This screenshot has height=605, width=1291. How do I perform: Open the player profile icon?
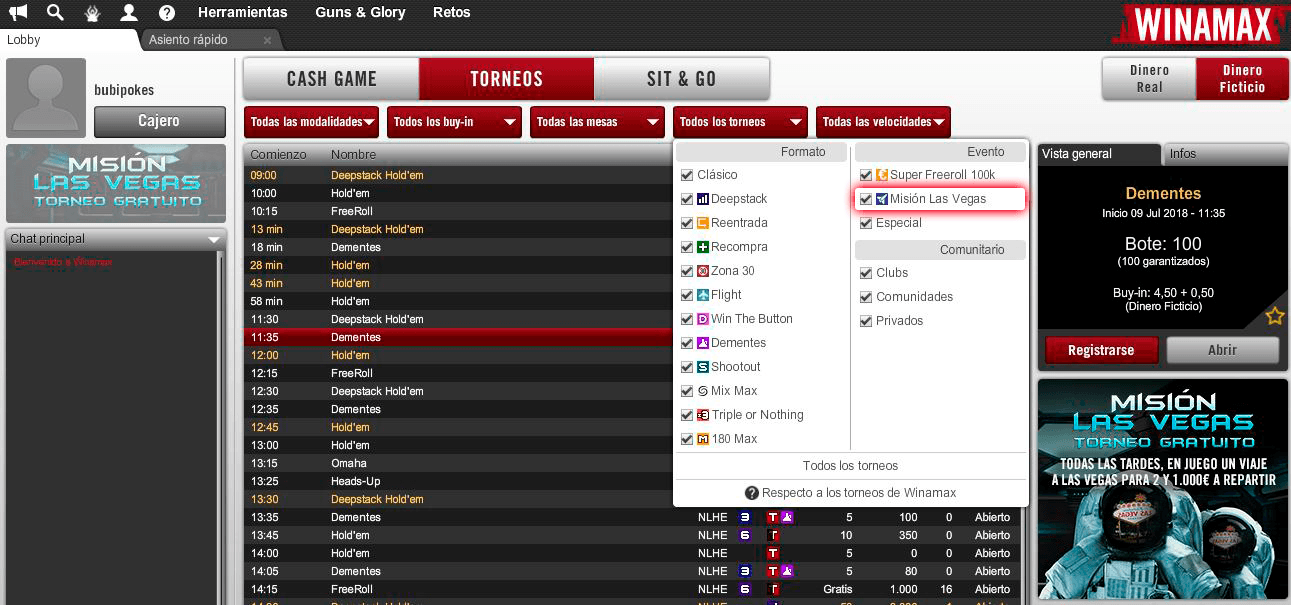pos(129,13)
